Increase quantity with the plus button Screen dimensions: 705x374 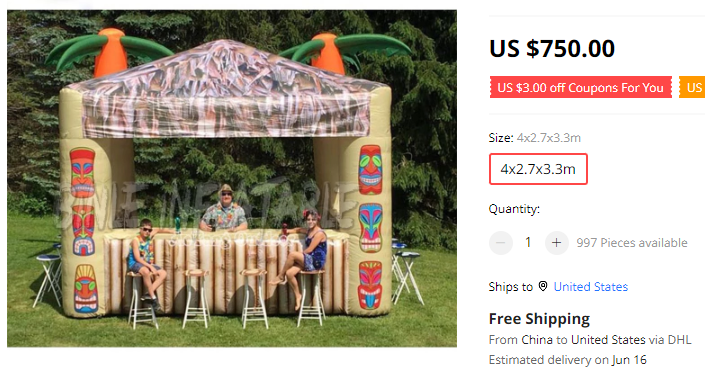(557, 243)
